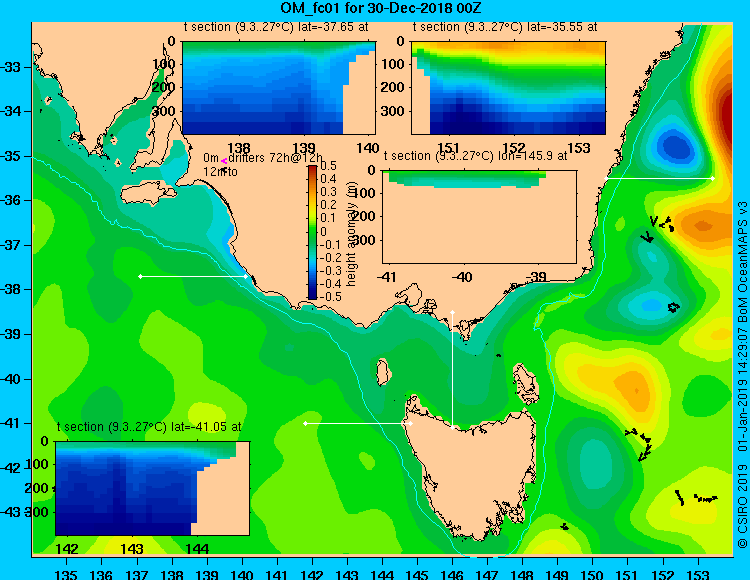The height and width of the screenshot is (580, 750).
Task: Click the dark blue low-anomaly eddy near 152E 35S
Action: point(673,146)
